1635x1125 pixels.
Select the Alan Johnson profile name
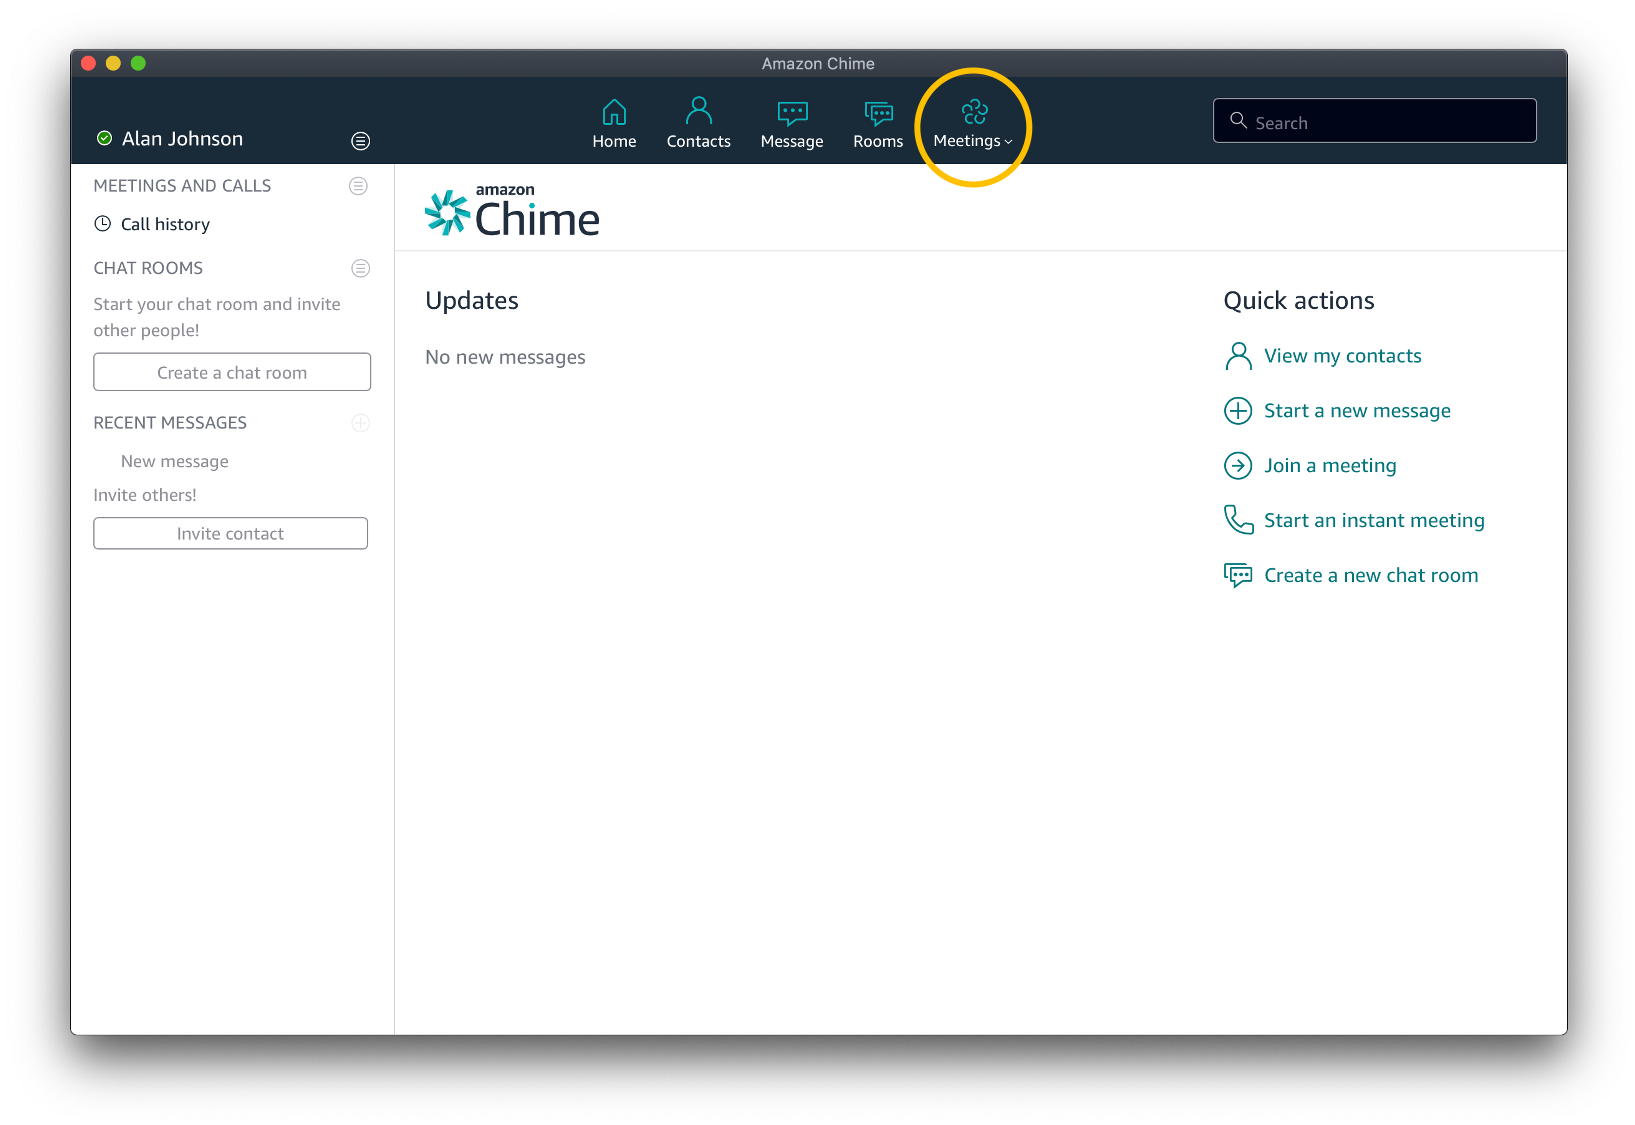(x=182, y=139)
